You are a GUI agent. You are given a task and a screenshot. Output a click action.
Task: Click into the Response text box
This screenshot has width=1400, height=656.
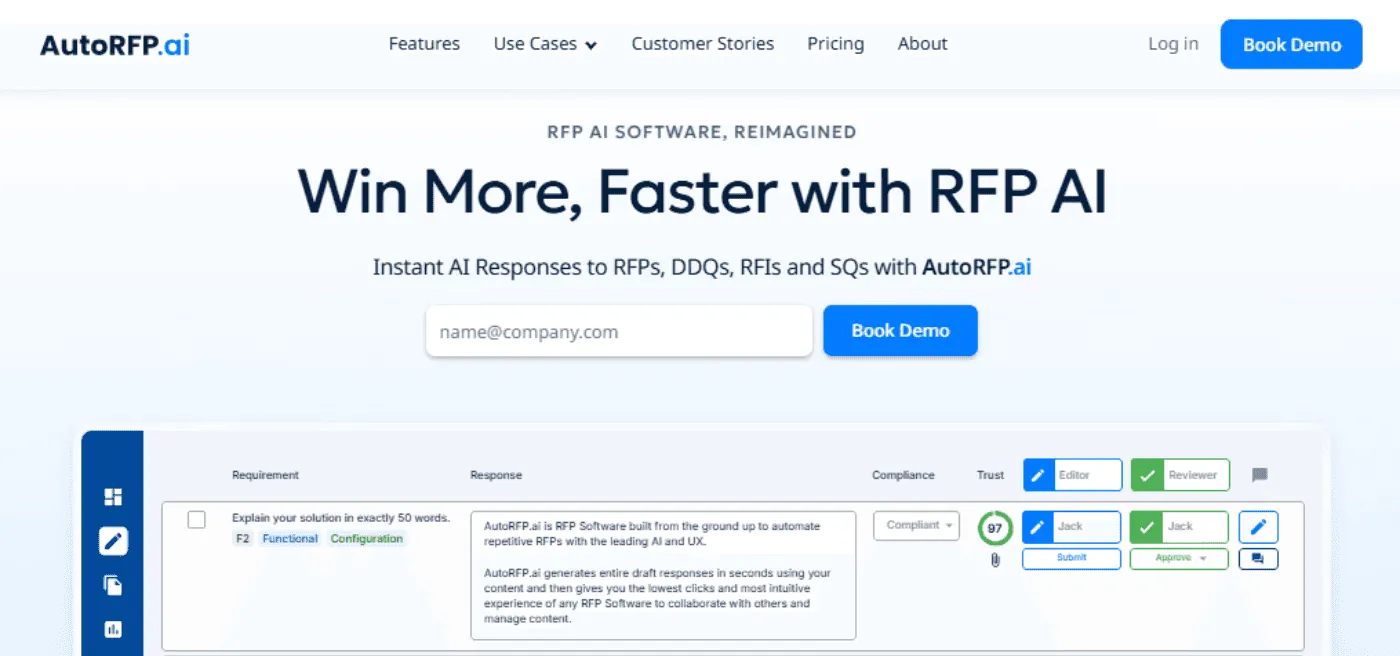tap(663, 575)
